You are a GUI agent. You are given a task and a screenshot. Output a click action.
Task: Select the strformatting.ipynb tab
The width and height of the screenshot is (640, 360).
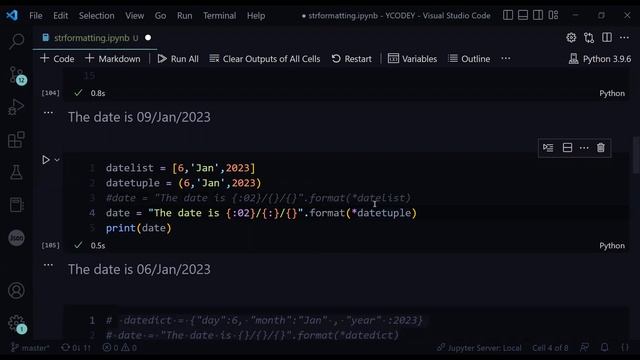(95, 38)
